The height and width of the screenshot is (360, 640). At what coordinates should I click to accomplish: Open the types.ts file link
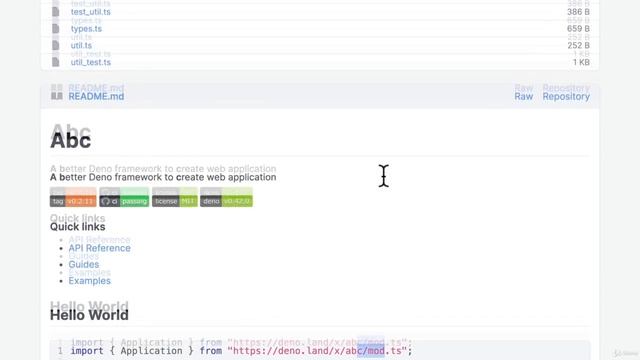[x=86, y=29]
